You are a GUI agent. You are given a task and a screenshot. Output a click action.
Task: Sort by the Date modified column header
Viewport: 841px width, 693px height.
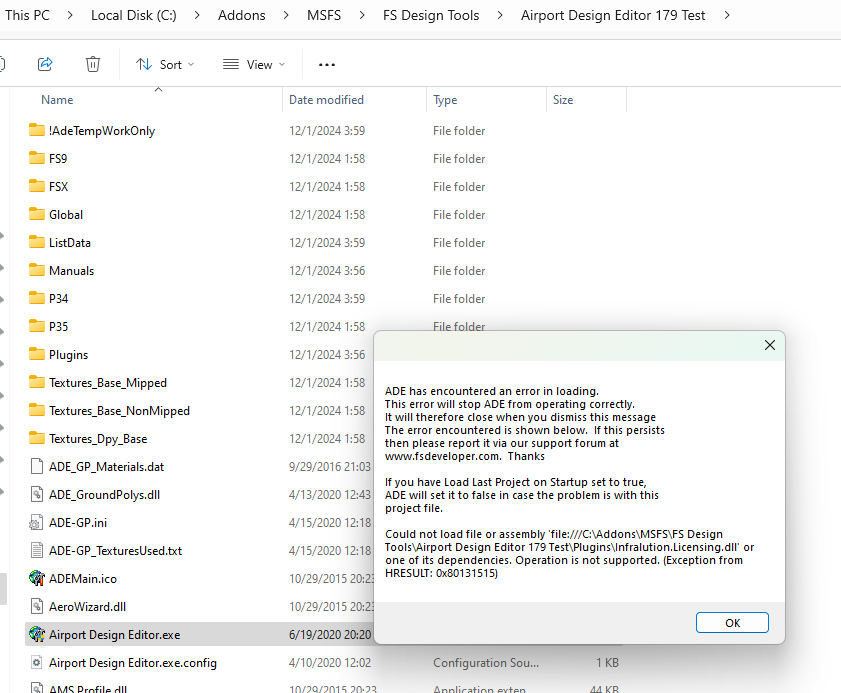tap(326, 100)
